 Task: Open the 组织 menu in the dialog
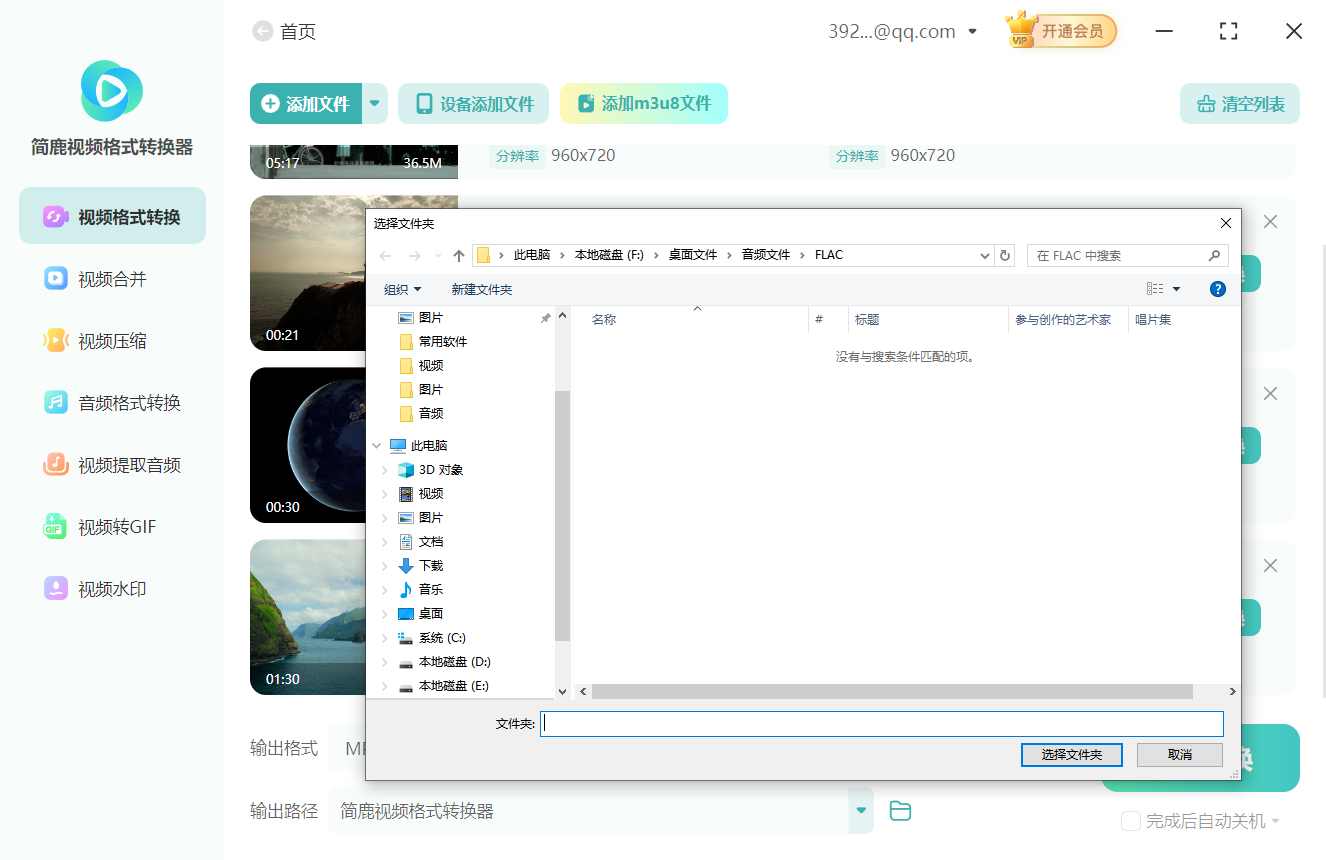(402, 289)
